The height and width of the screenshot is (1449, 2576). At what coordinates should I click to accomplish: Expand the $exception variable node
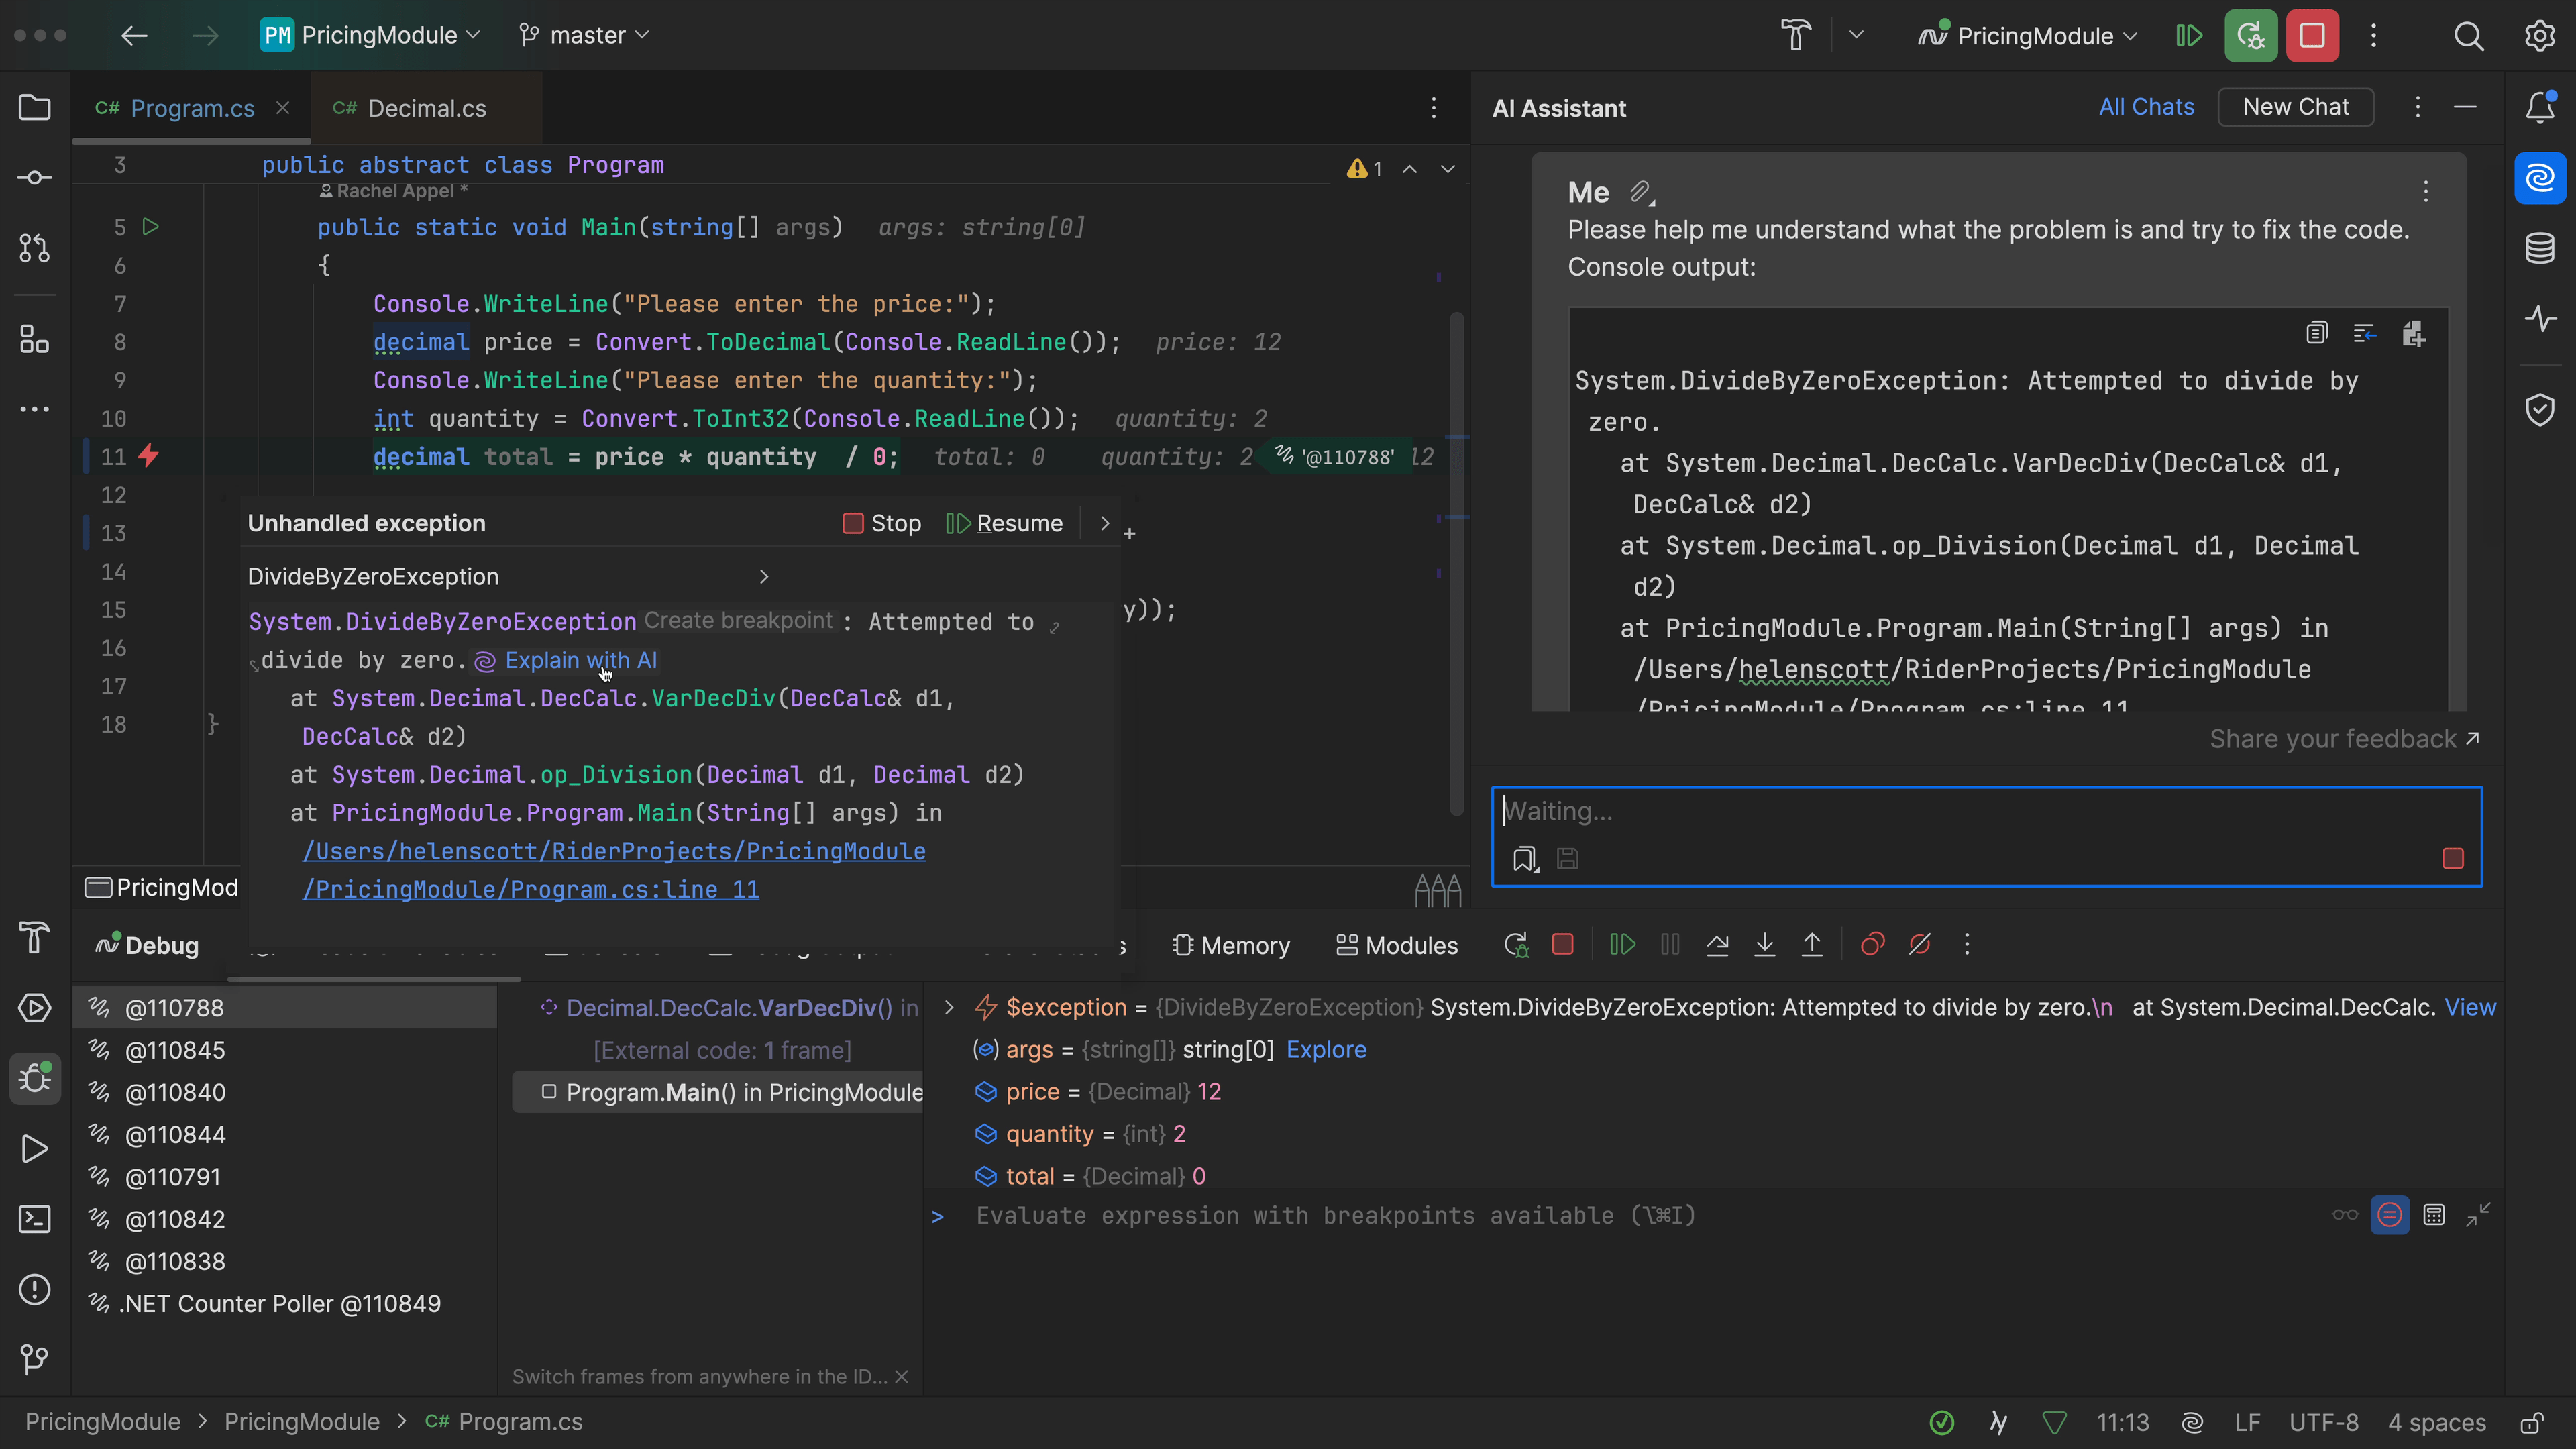(x=949, y=1007)
